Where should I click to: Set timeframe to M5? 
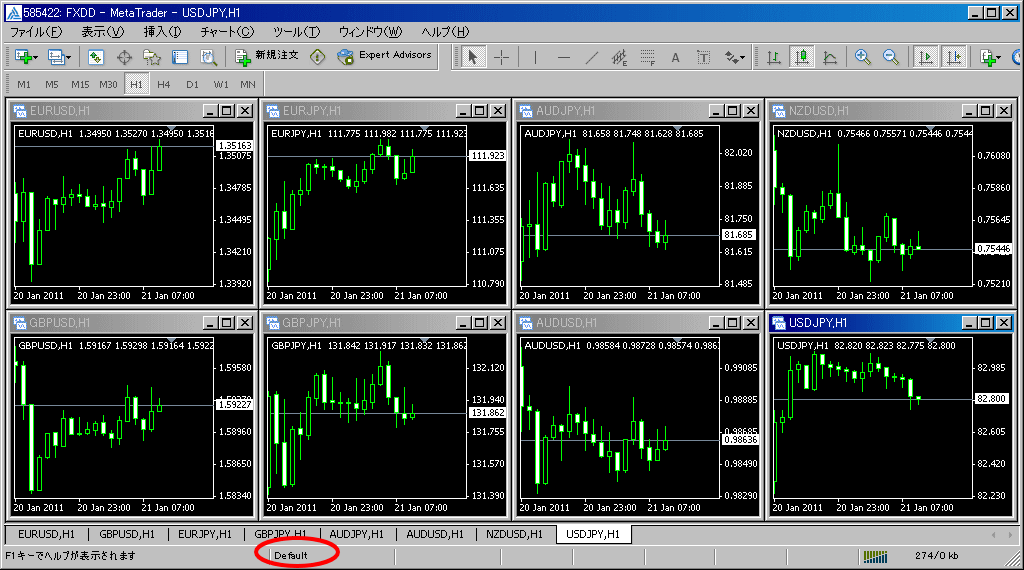click(52, 84)
